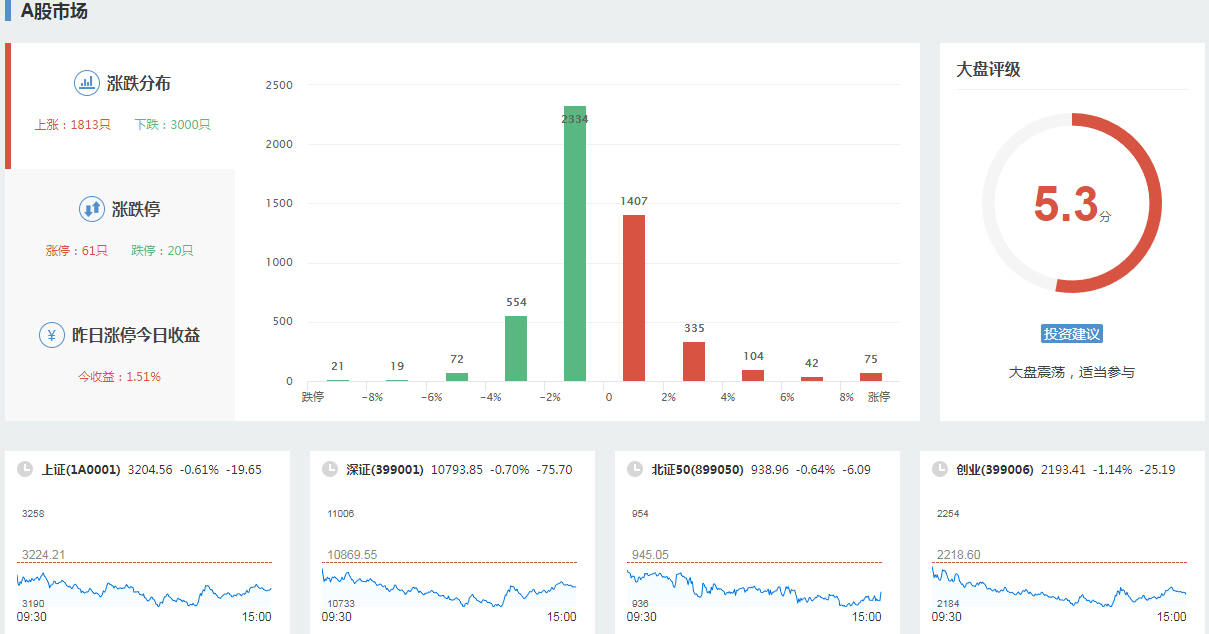Click the up-down arrows icon beside 涨跌停
The height and width of the screenshot is (634, 1209).
(92, 209)
